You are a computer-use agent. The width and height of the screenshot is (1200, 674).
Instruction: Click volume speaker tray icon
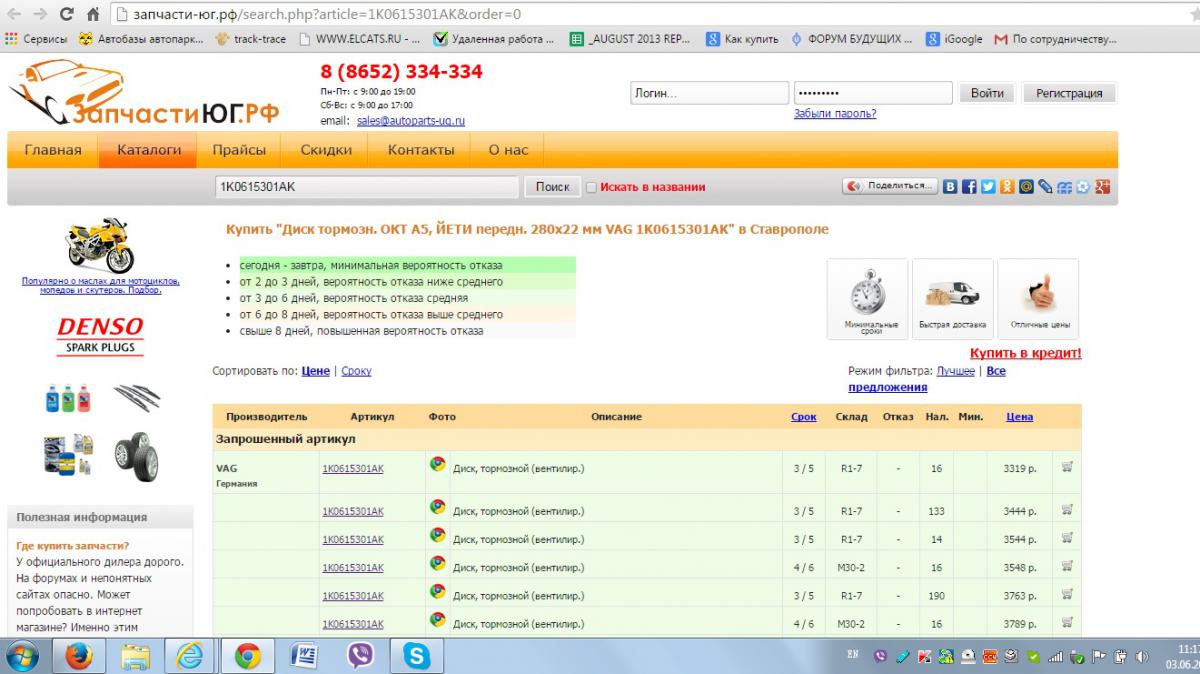pyautogui.click(x=1144, y=657)
